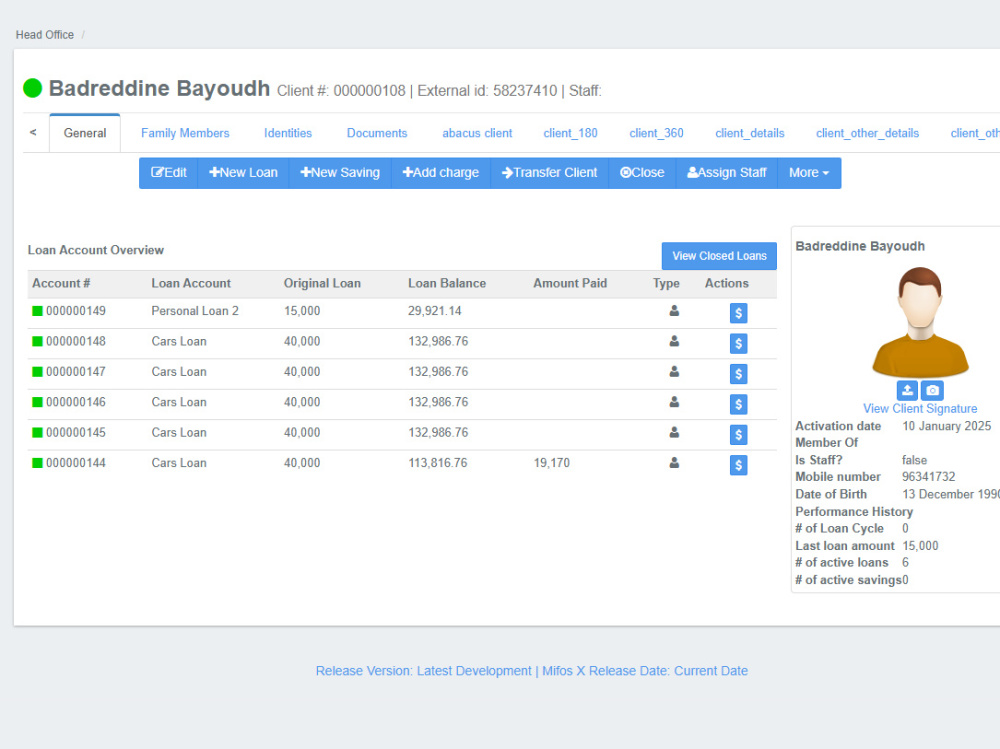The height and width of the screenshot is (749, 1000).
Task: Click the Close client button
Action: (642, 173)
